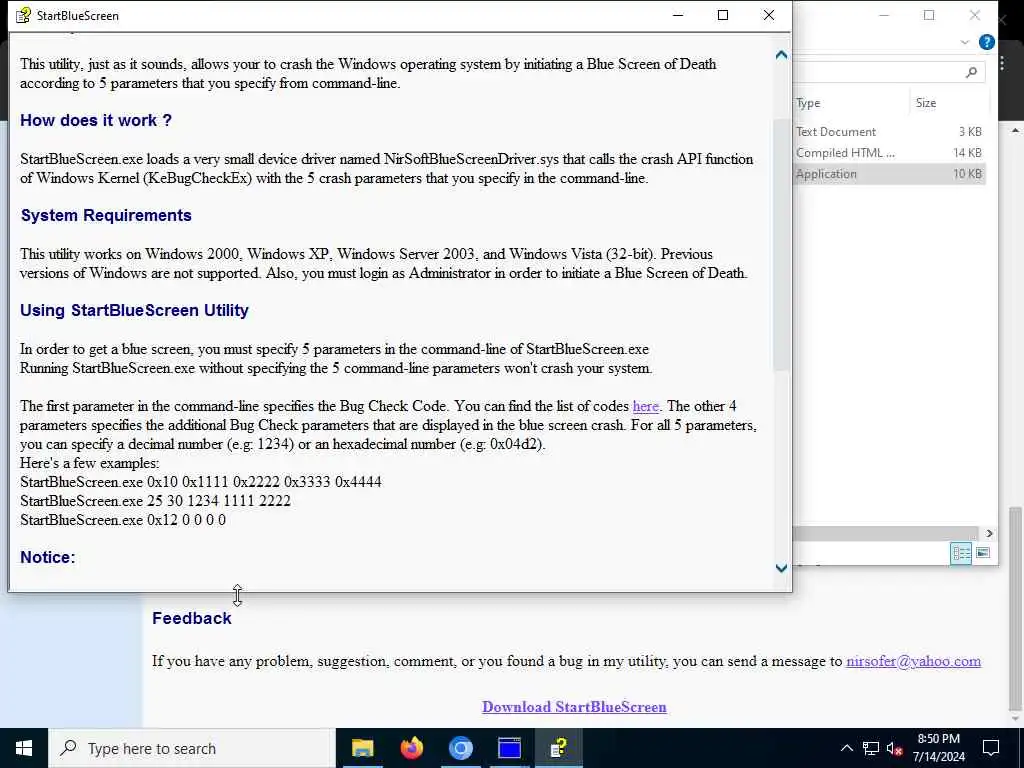Open the Windows Start menu

pyautogui.click(x=24, y=748)
